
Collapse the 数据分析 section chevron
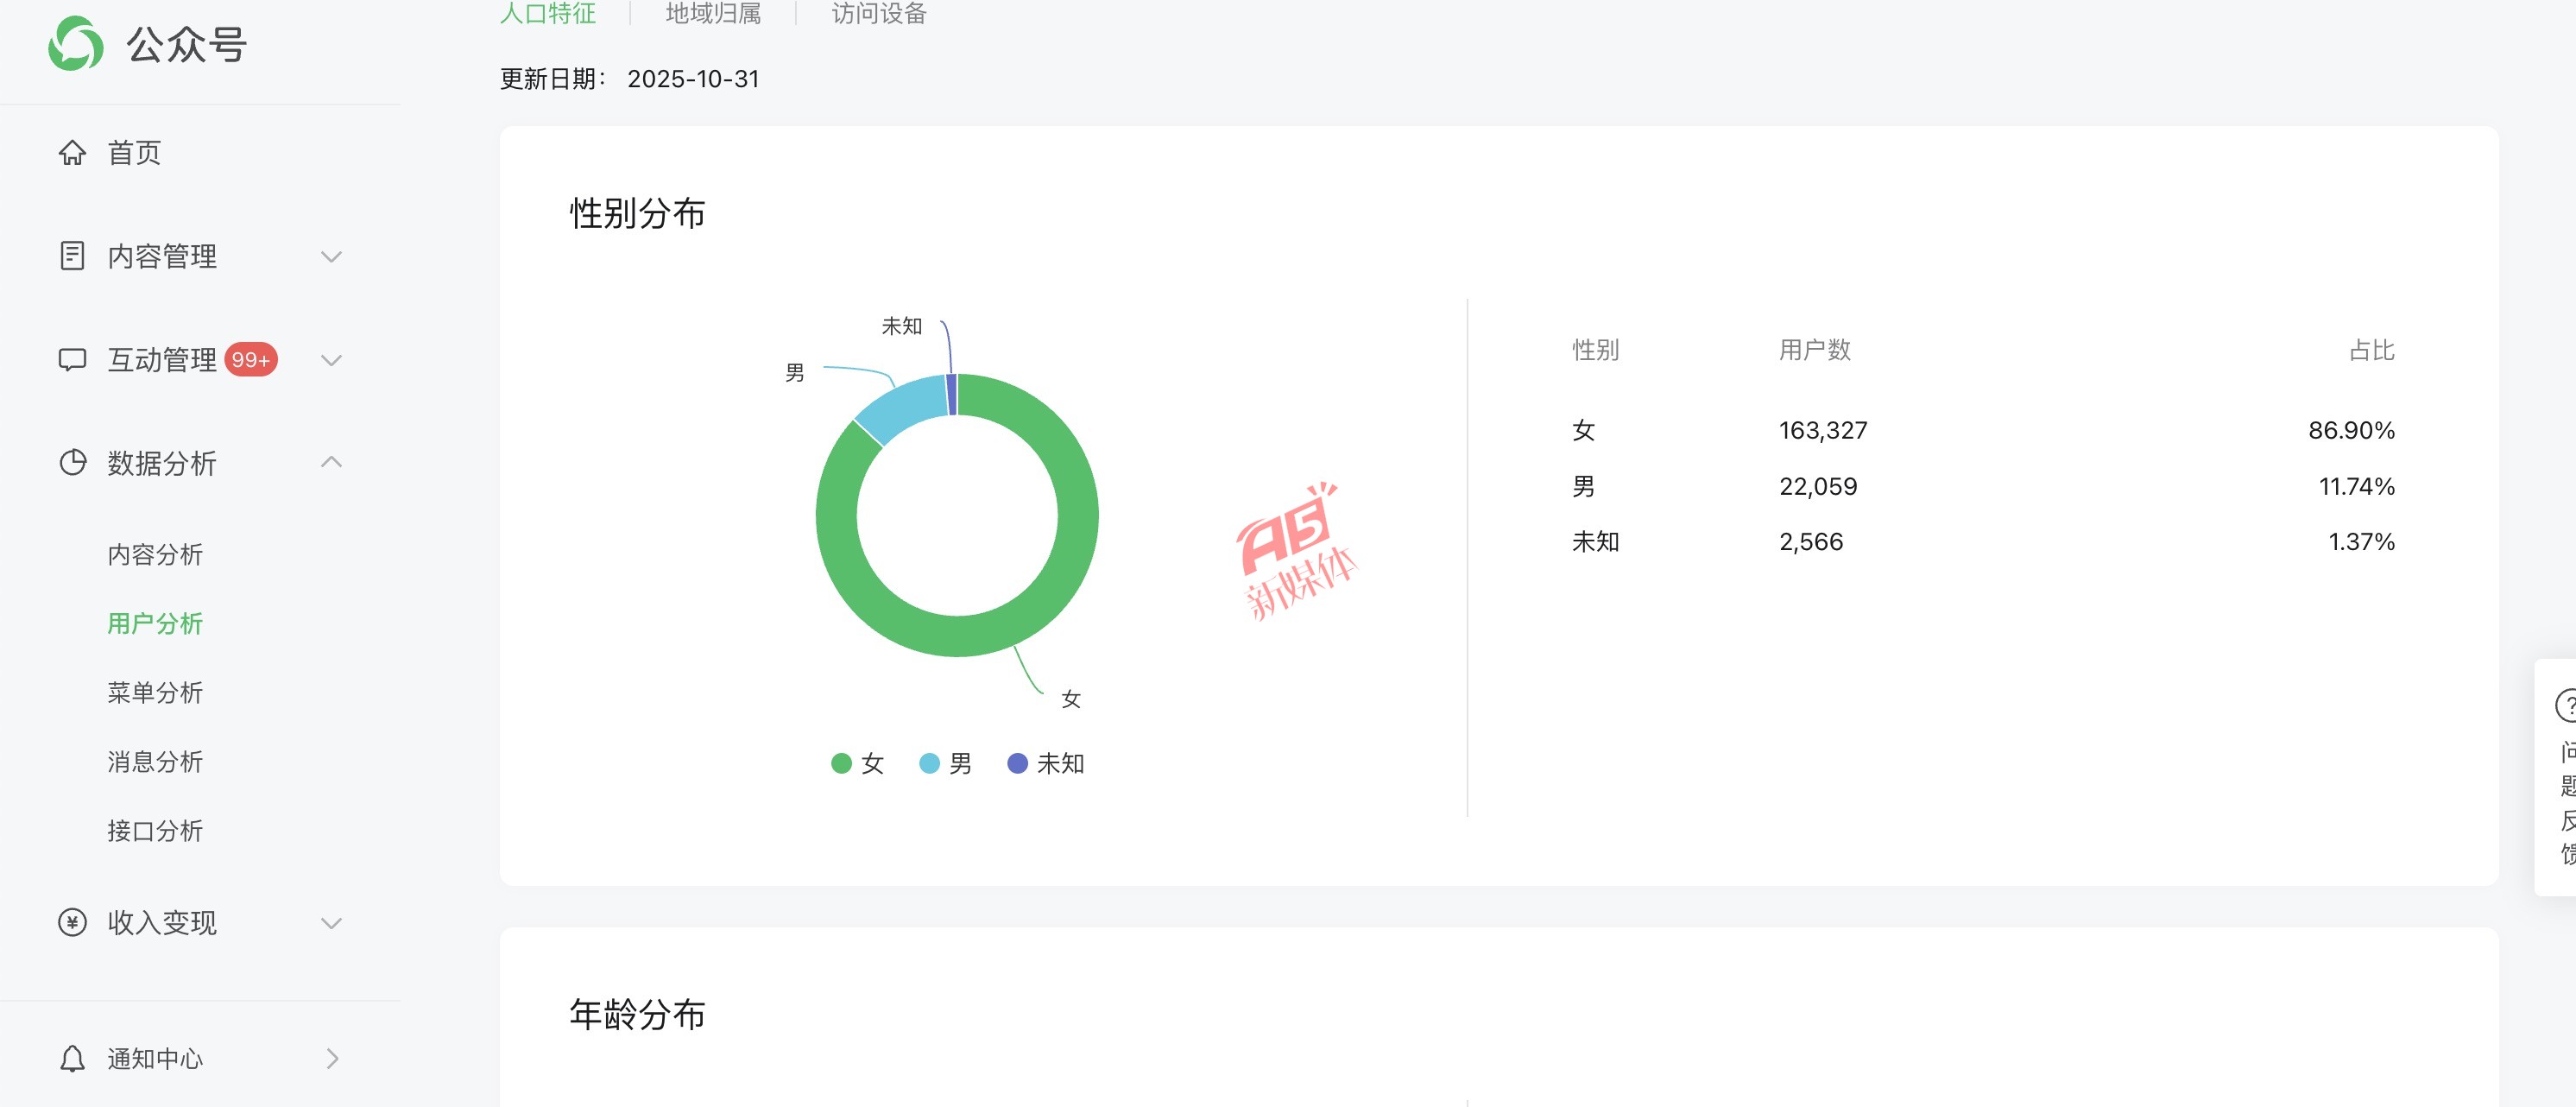coord(331,462)
